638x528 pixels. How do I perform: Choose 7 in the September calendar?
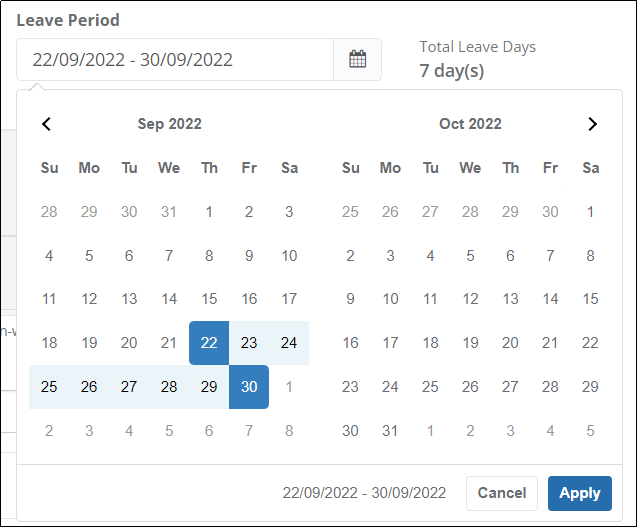click(169, 256)
